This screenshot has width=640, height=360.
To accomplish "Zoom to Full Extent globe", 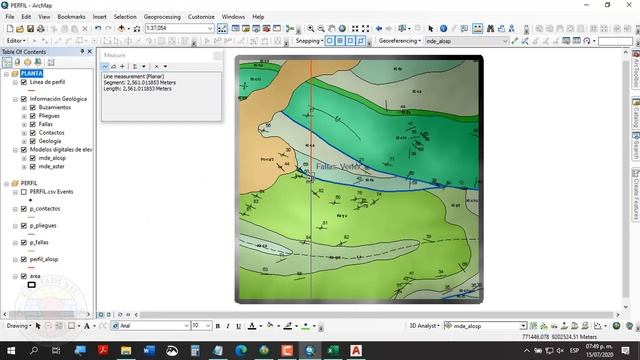I will tap(342, 29).
